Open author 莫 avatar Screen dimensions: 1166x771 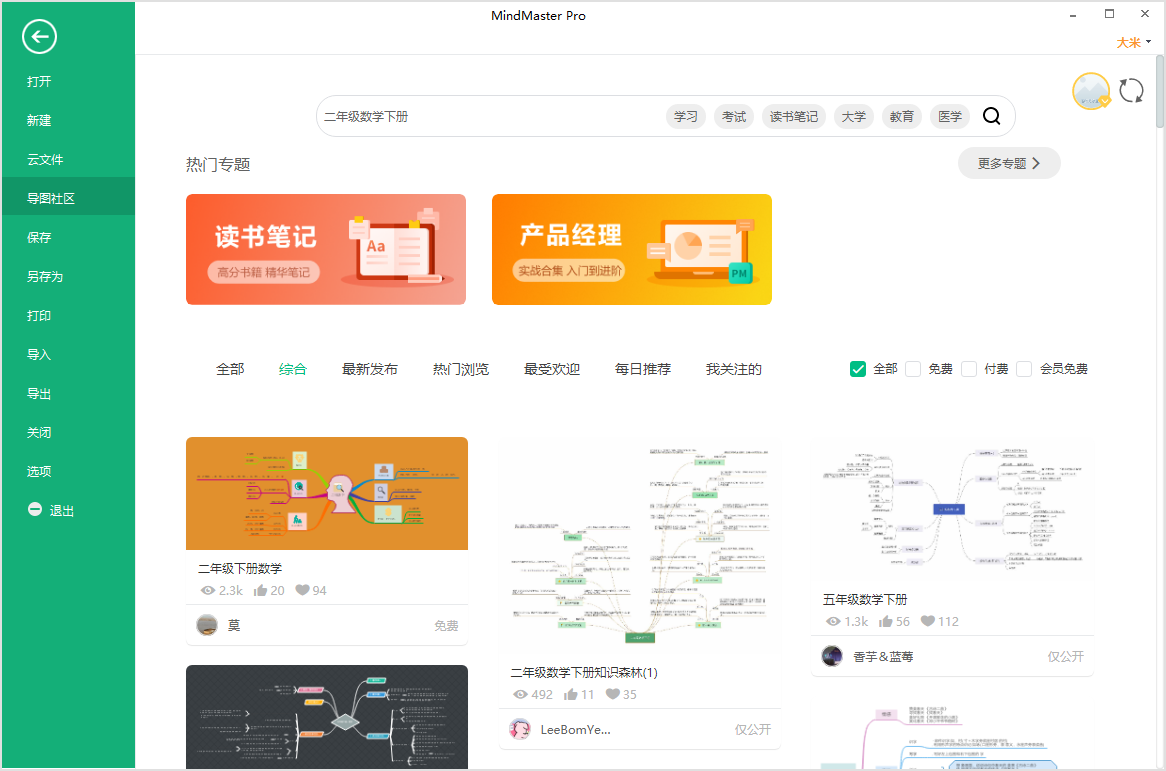[x=207, y=625]
